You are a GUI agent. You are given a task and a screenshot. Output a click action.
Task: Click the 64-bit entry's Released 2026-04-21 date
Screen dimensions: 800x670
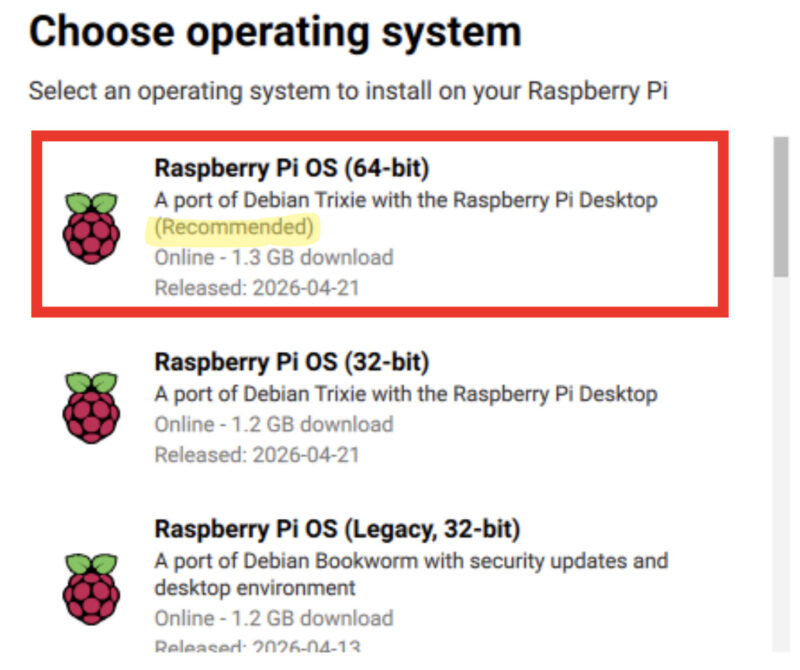point(257,288)
